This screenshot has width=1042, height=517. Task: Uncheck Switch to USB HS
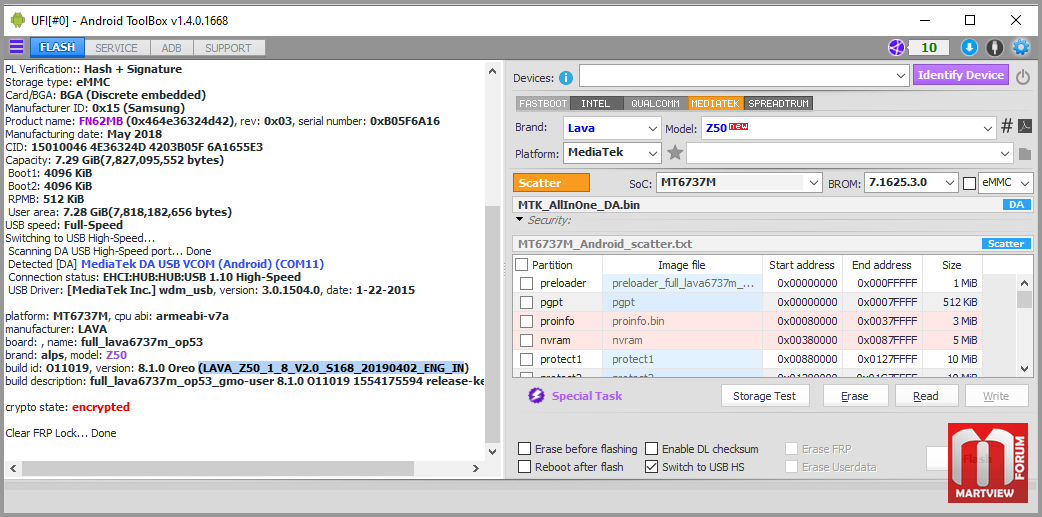pyautogui.click(x=651, y=466)
